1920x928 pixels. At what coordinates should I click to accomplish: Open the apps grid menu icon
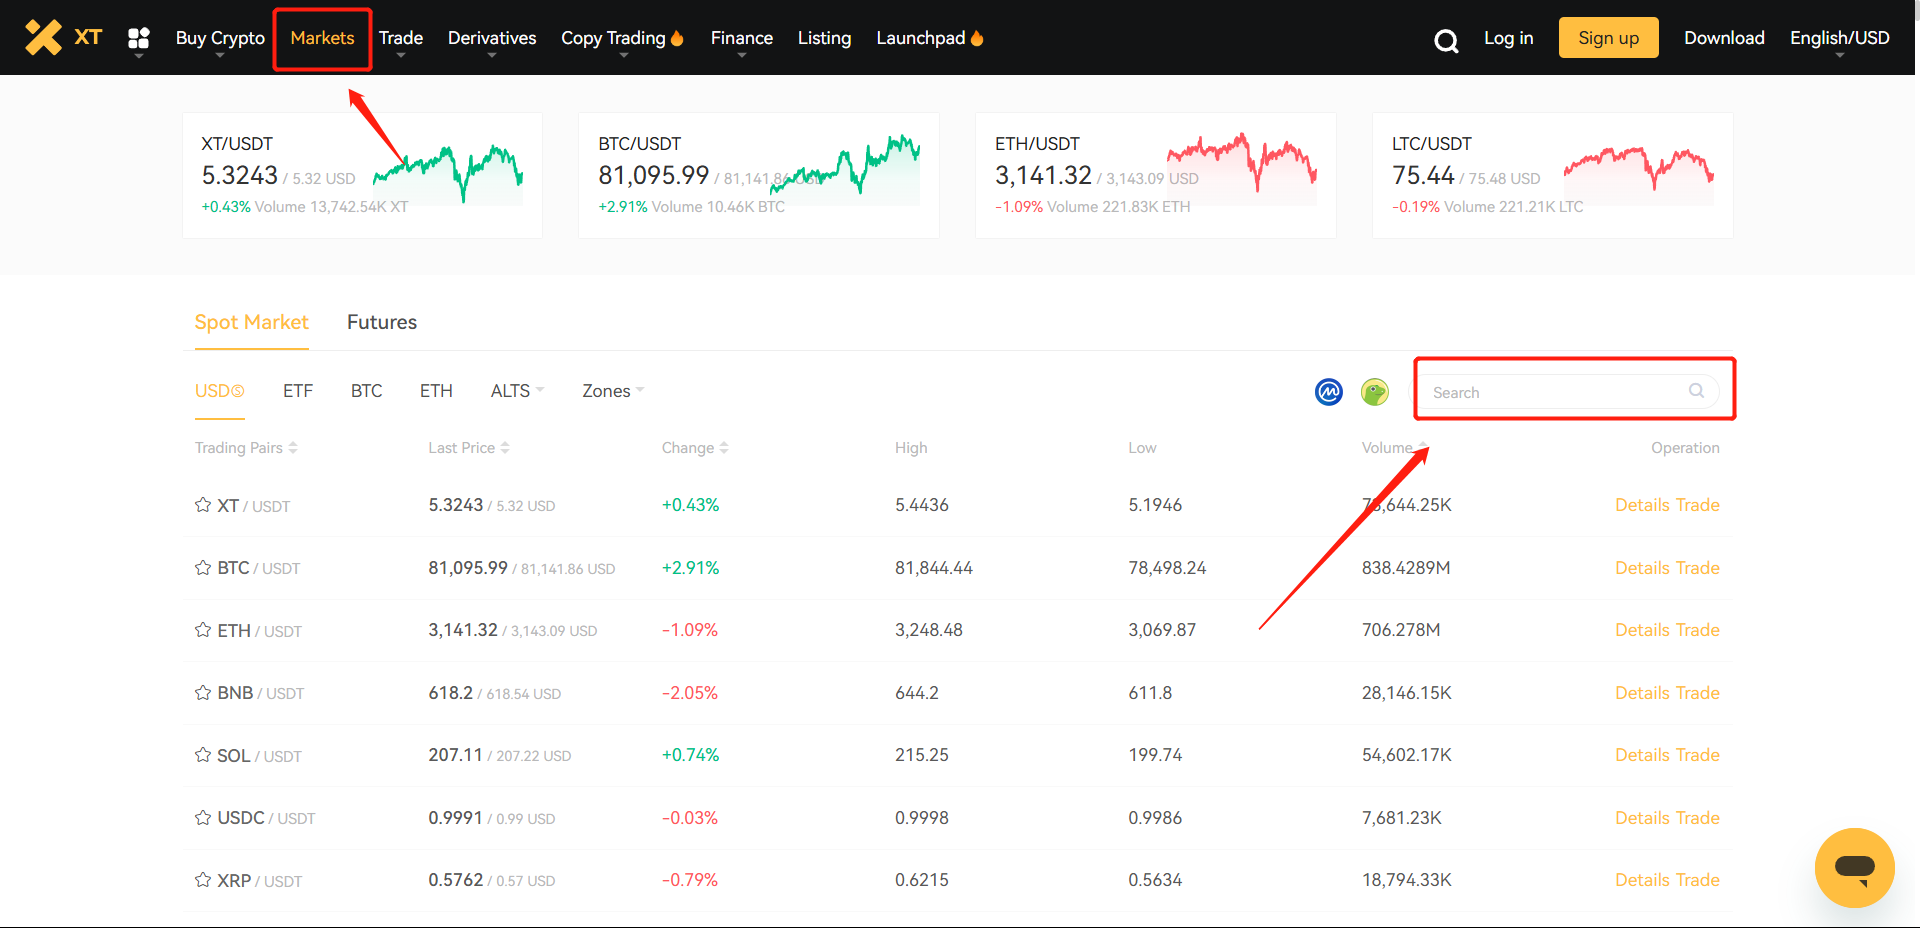tap(139, 38)
